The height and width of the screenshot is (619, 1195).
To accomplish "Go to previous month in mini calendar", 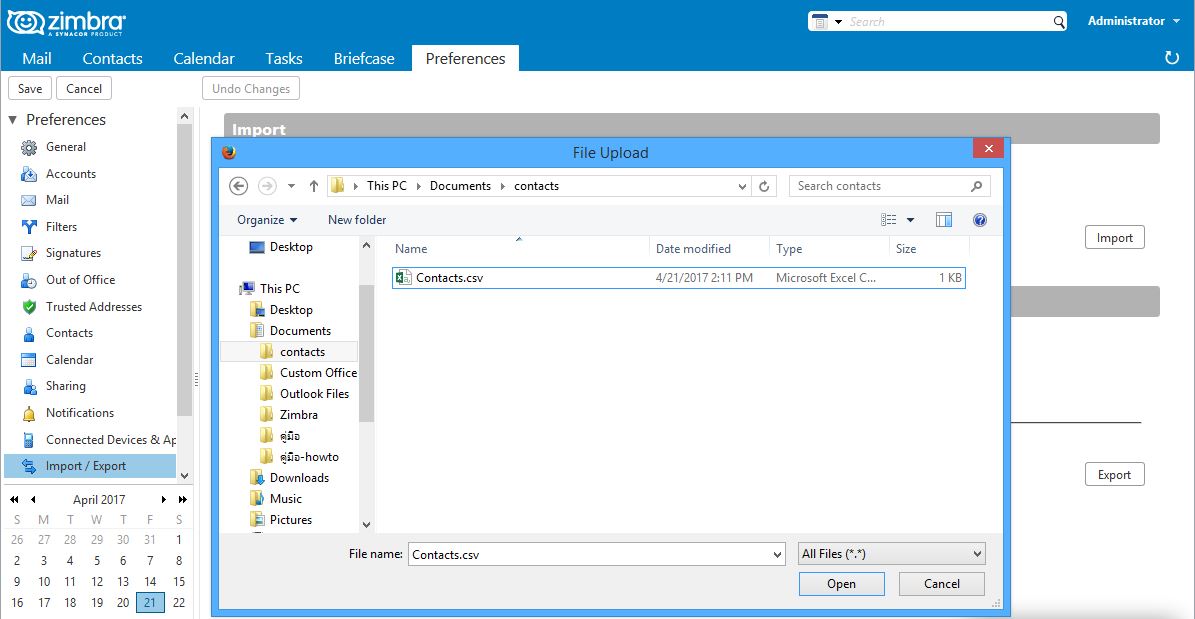I will point(33,500).
